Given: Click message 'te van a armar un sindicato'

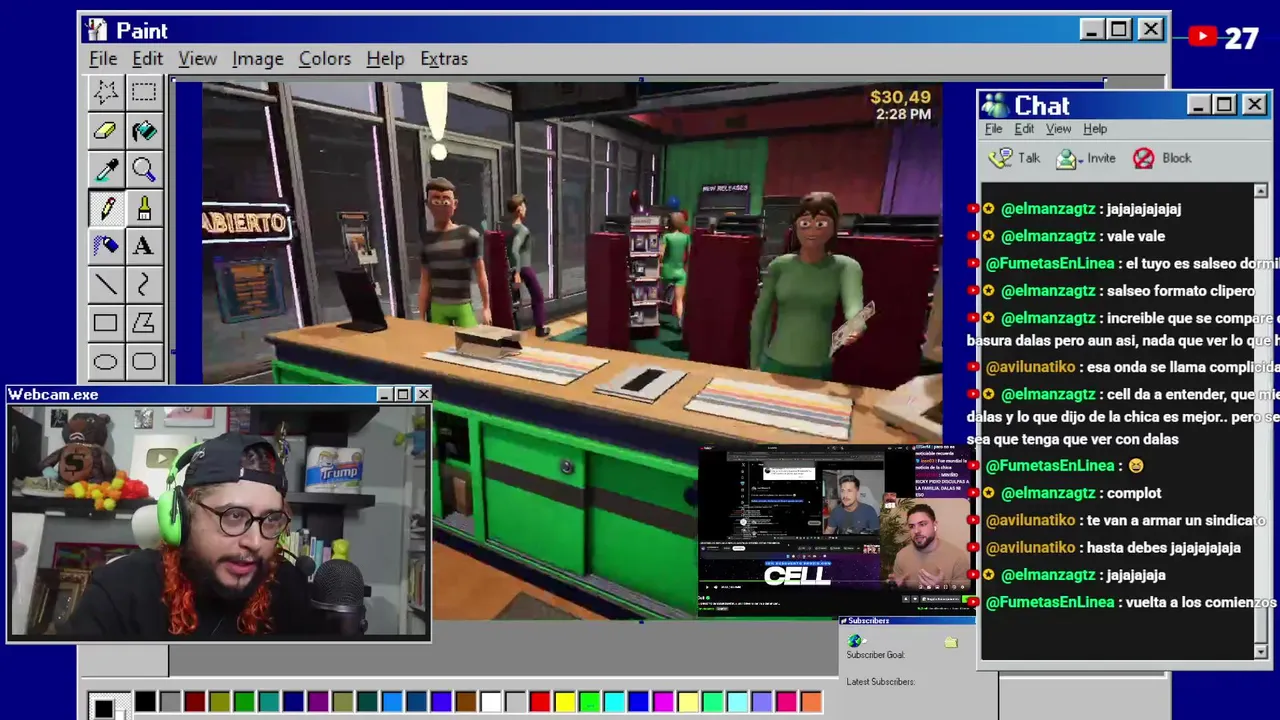Looking at the screenshot, I should point(1176,520).
